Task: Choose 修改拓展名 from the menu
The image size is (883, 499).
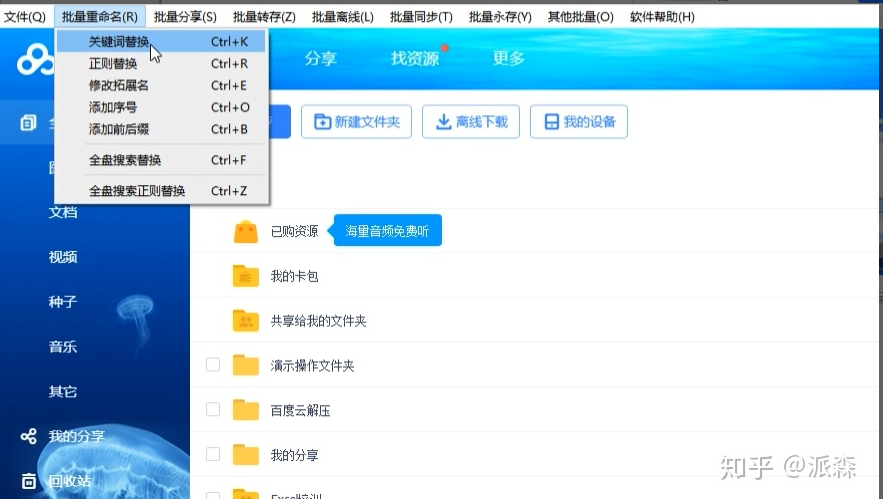Action: point(161,86)
